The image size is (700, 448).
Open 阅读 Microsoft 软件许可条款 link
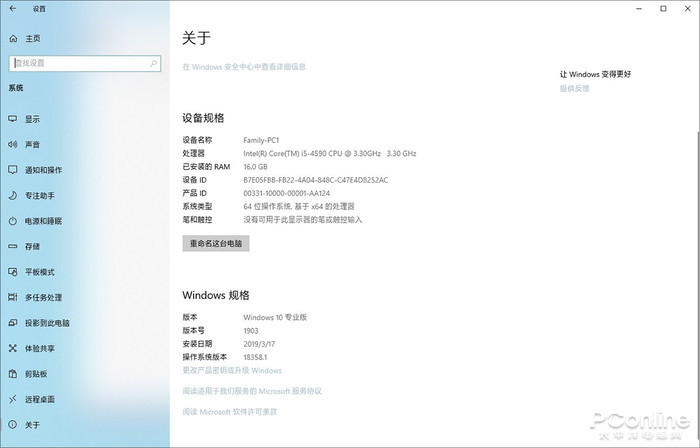click(229, 411)
